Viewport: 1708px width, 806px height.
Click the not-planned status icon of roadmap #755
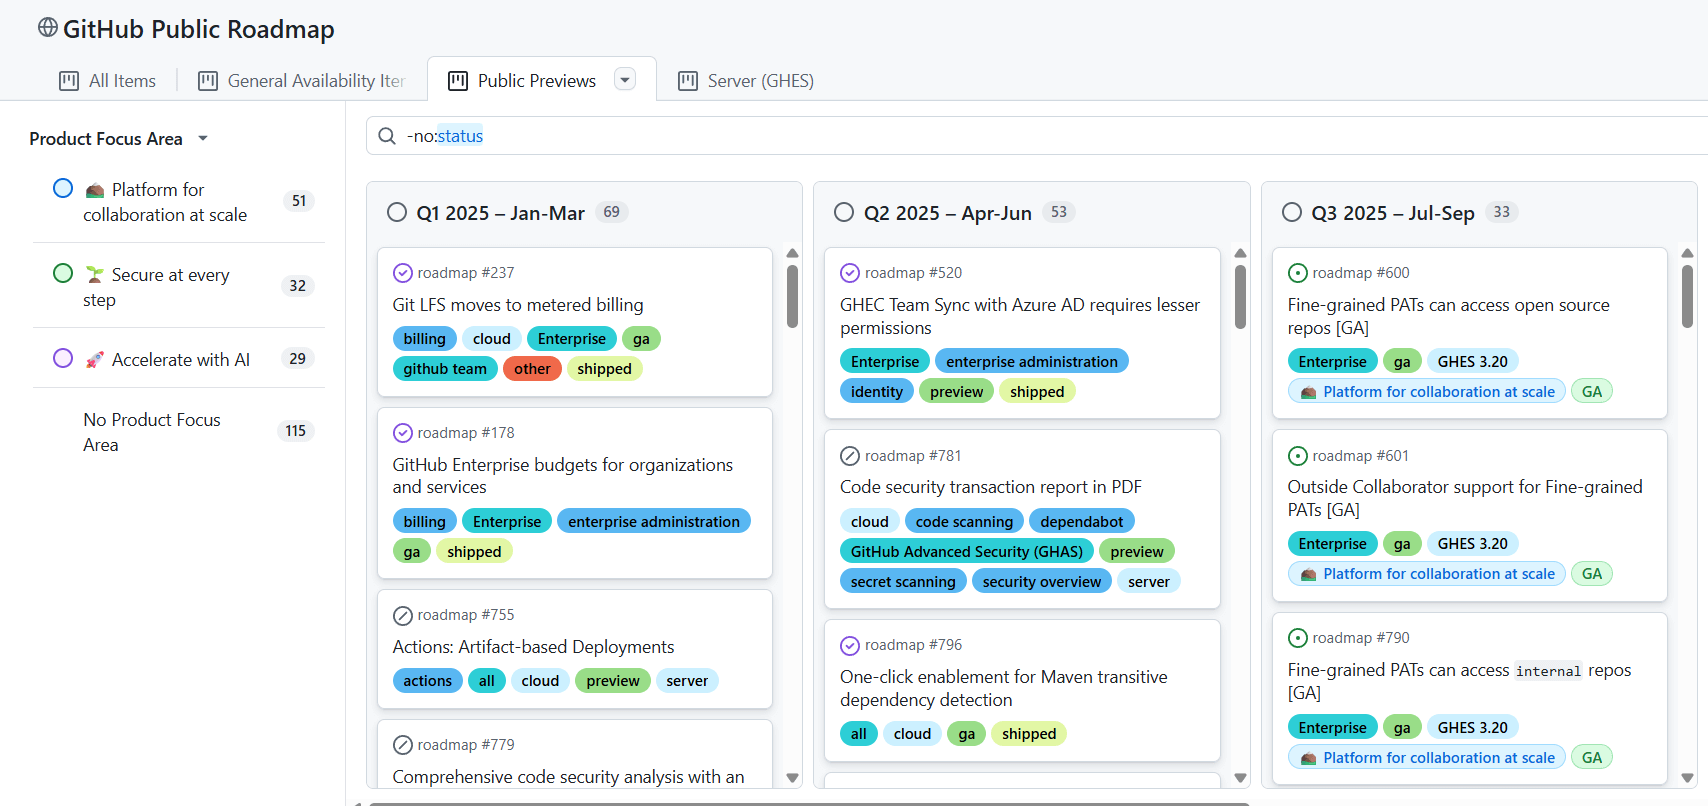pos(403,615)
